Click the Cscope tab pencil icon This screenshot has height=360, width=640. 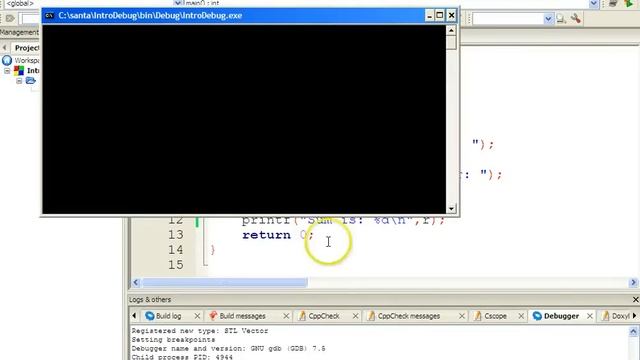(x=478, y=316)
